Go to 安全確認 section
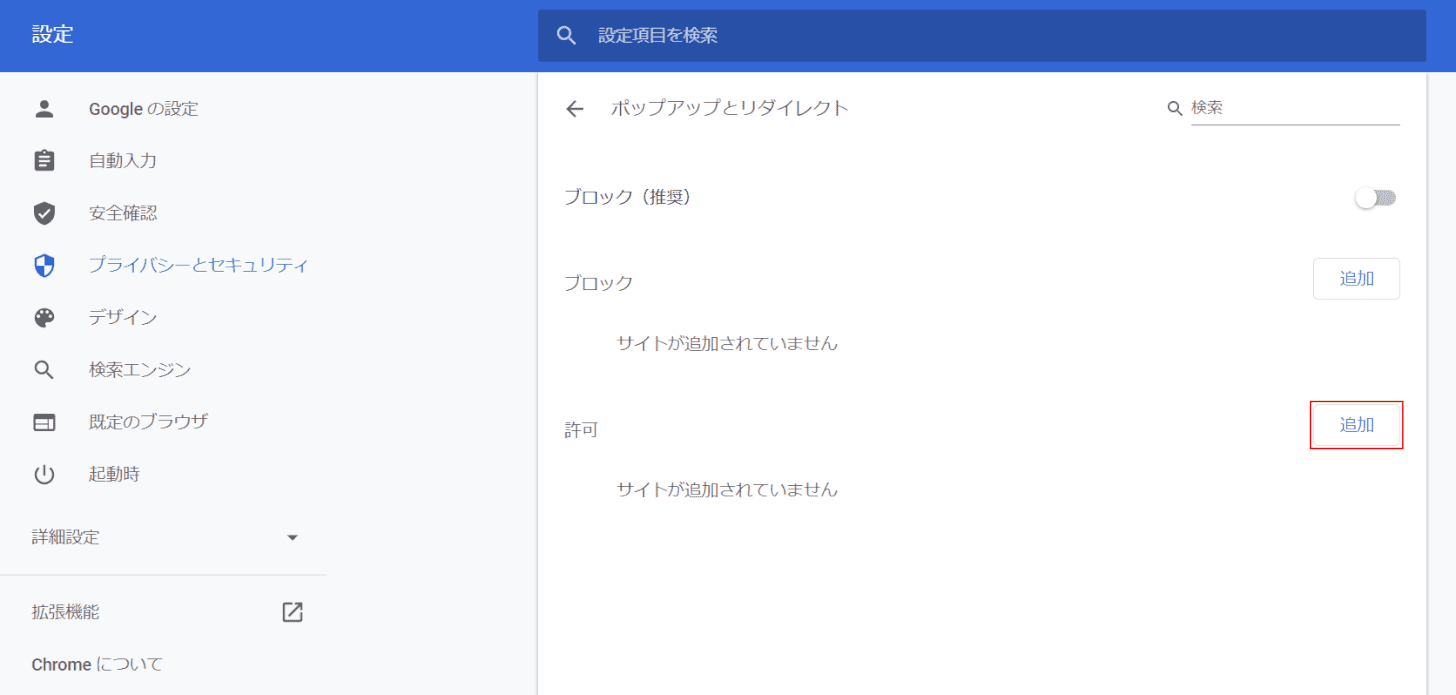 [123, 213]
